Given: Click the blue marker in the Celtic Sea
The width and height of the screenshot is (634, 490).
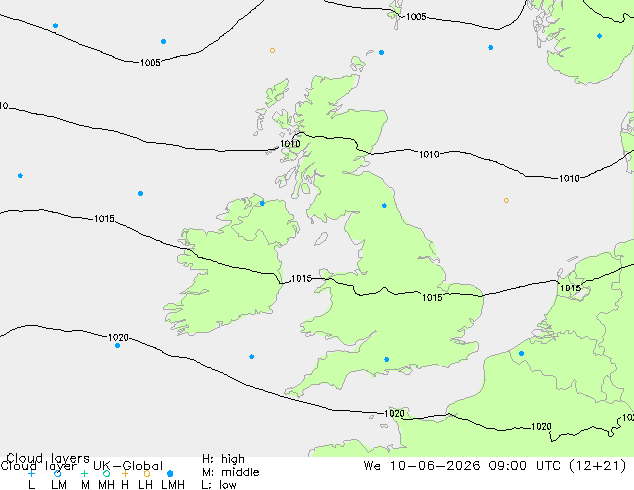Looking at the screenshot, I should pos(251,357).
